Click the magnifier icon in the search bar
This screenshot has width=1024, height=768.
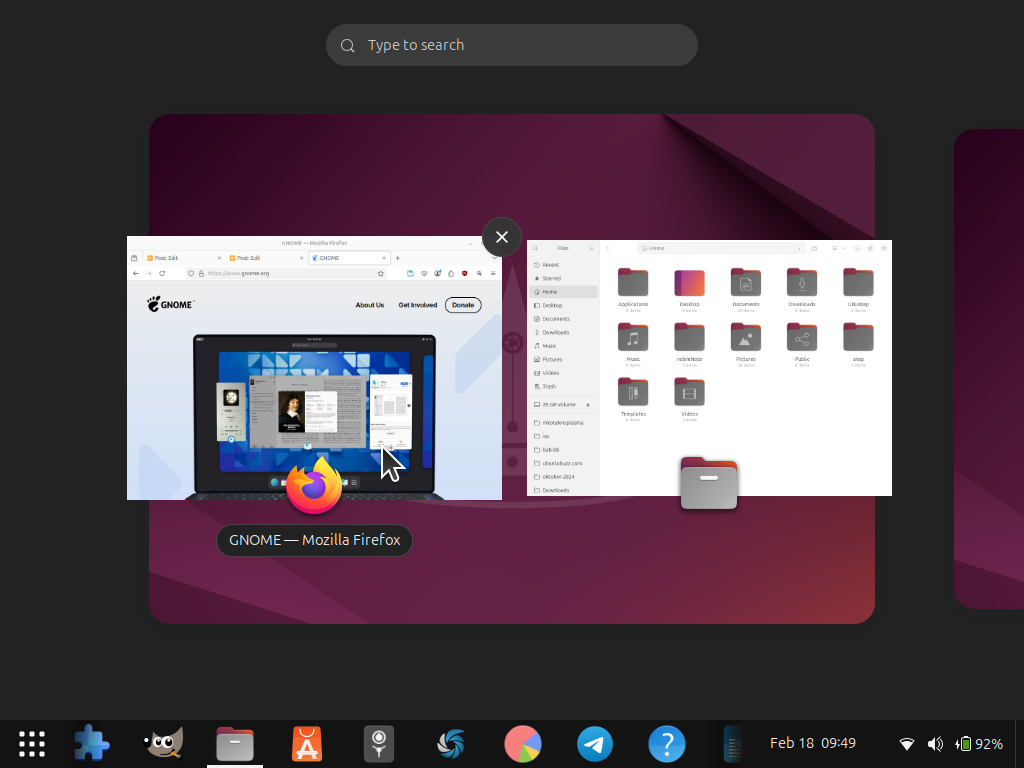347,45
